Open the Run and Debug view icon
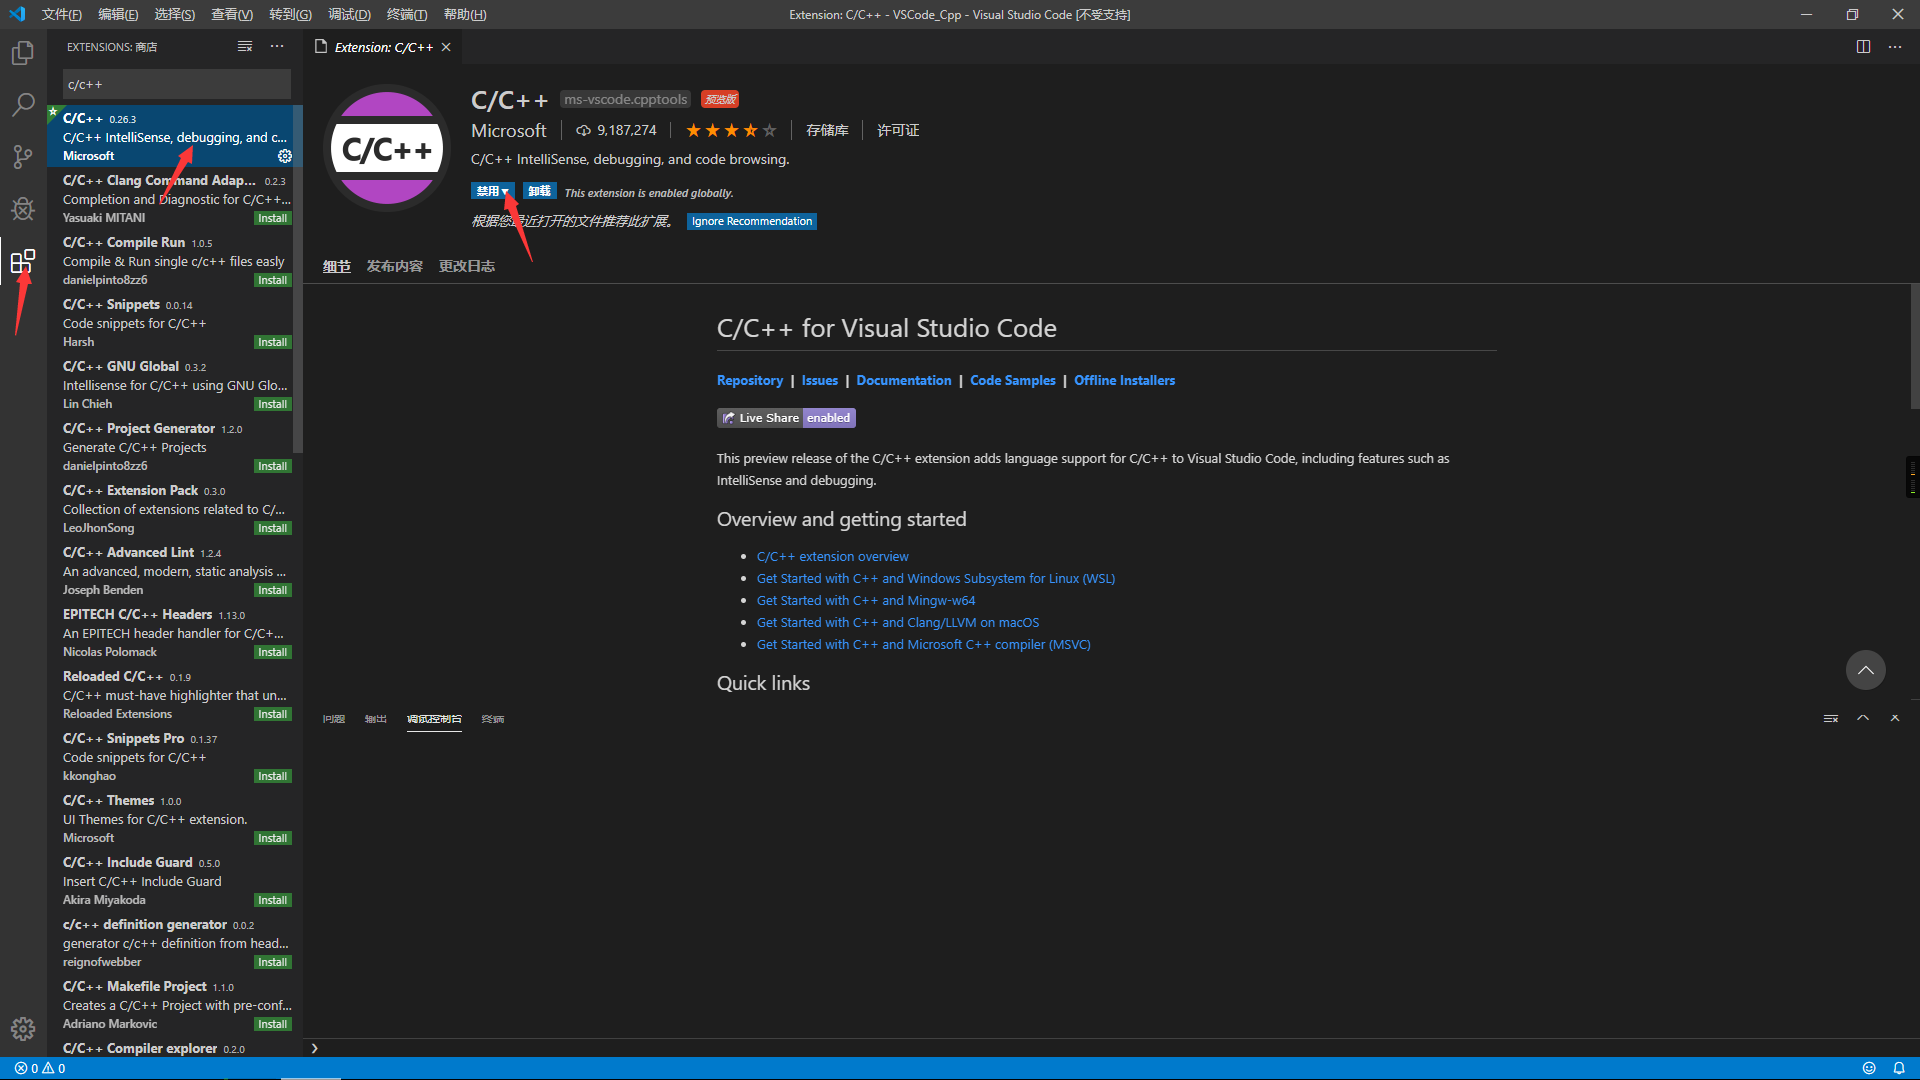 coord(22,208)
